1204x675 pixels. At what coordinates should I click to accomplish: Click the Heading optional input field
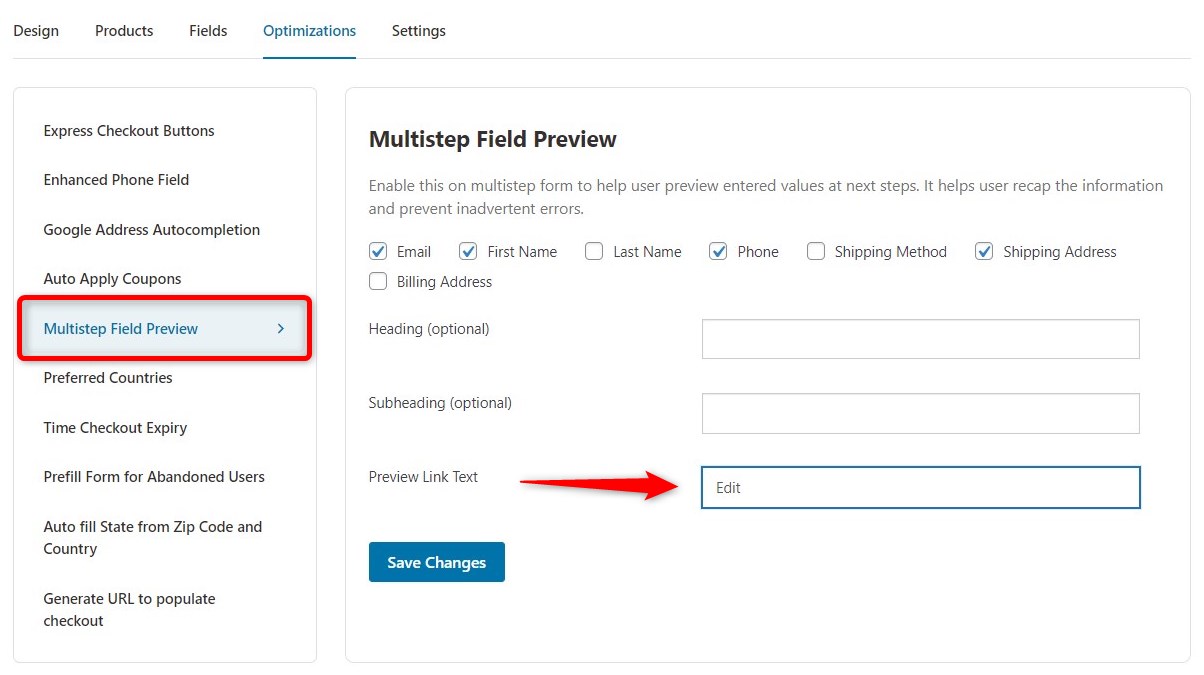(x=919, y=339)
